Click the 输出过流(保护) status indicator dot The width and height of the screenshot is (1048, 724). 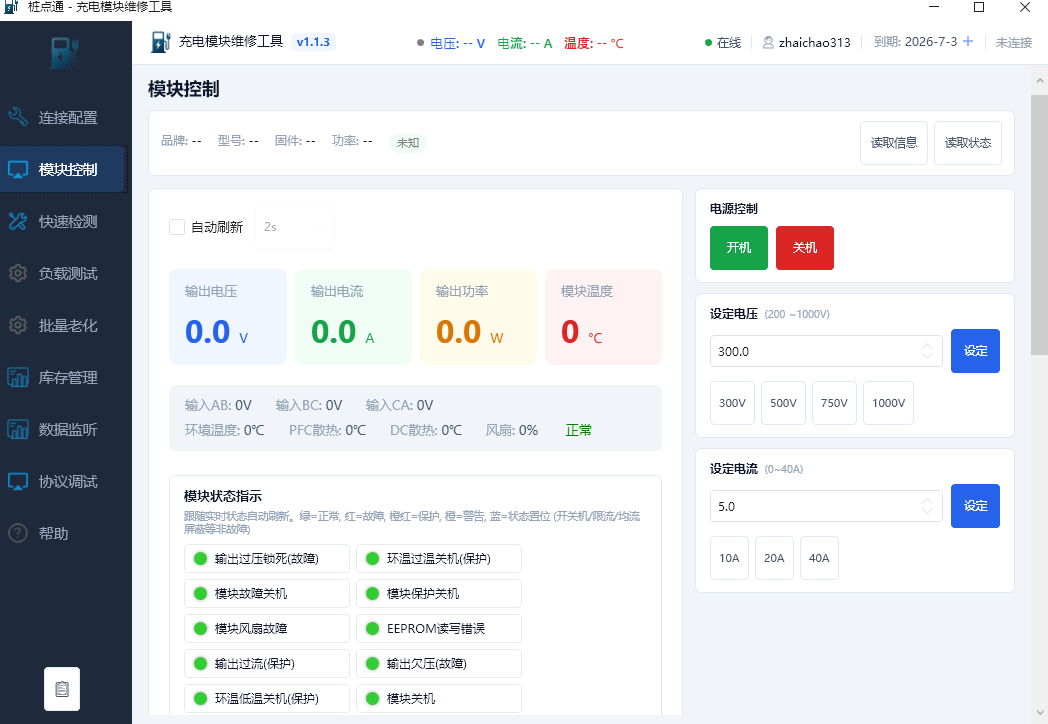click(200, 663)
